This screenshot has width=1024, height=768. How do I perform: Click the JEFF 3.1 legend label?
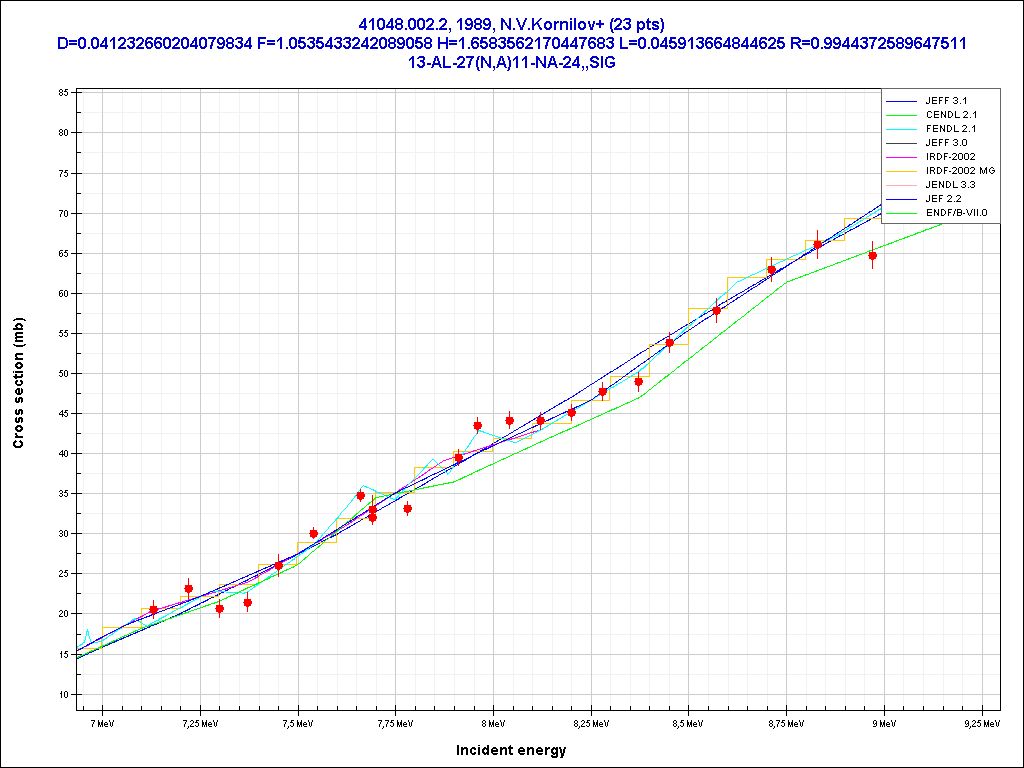[x=946, y=101]
